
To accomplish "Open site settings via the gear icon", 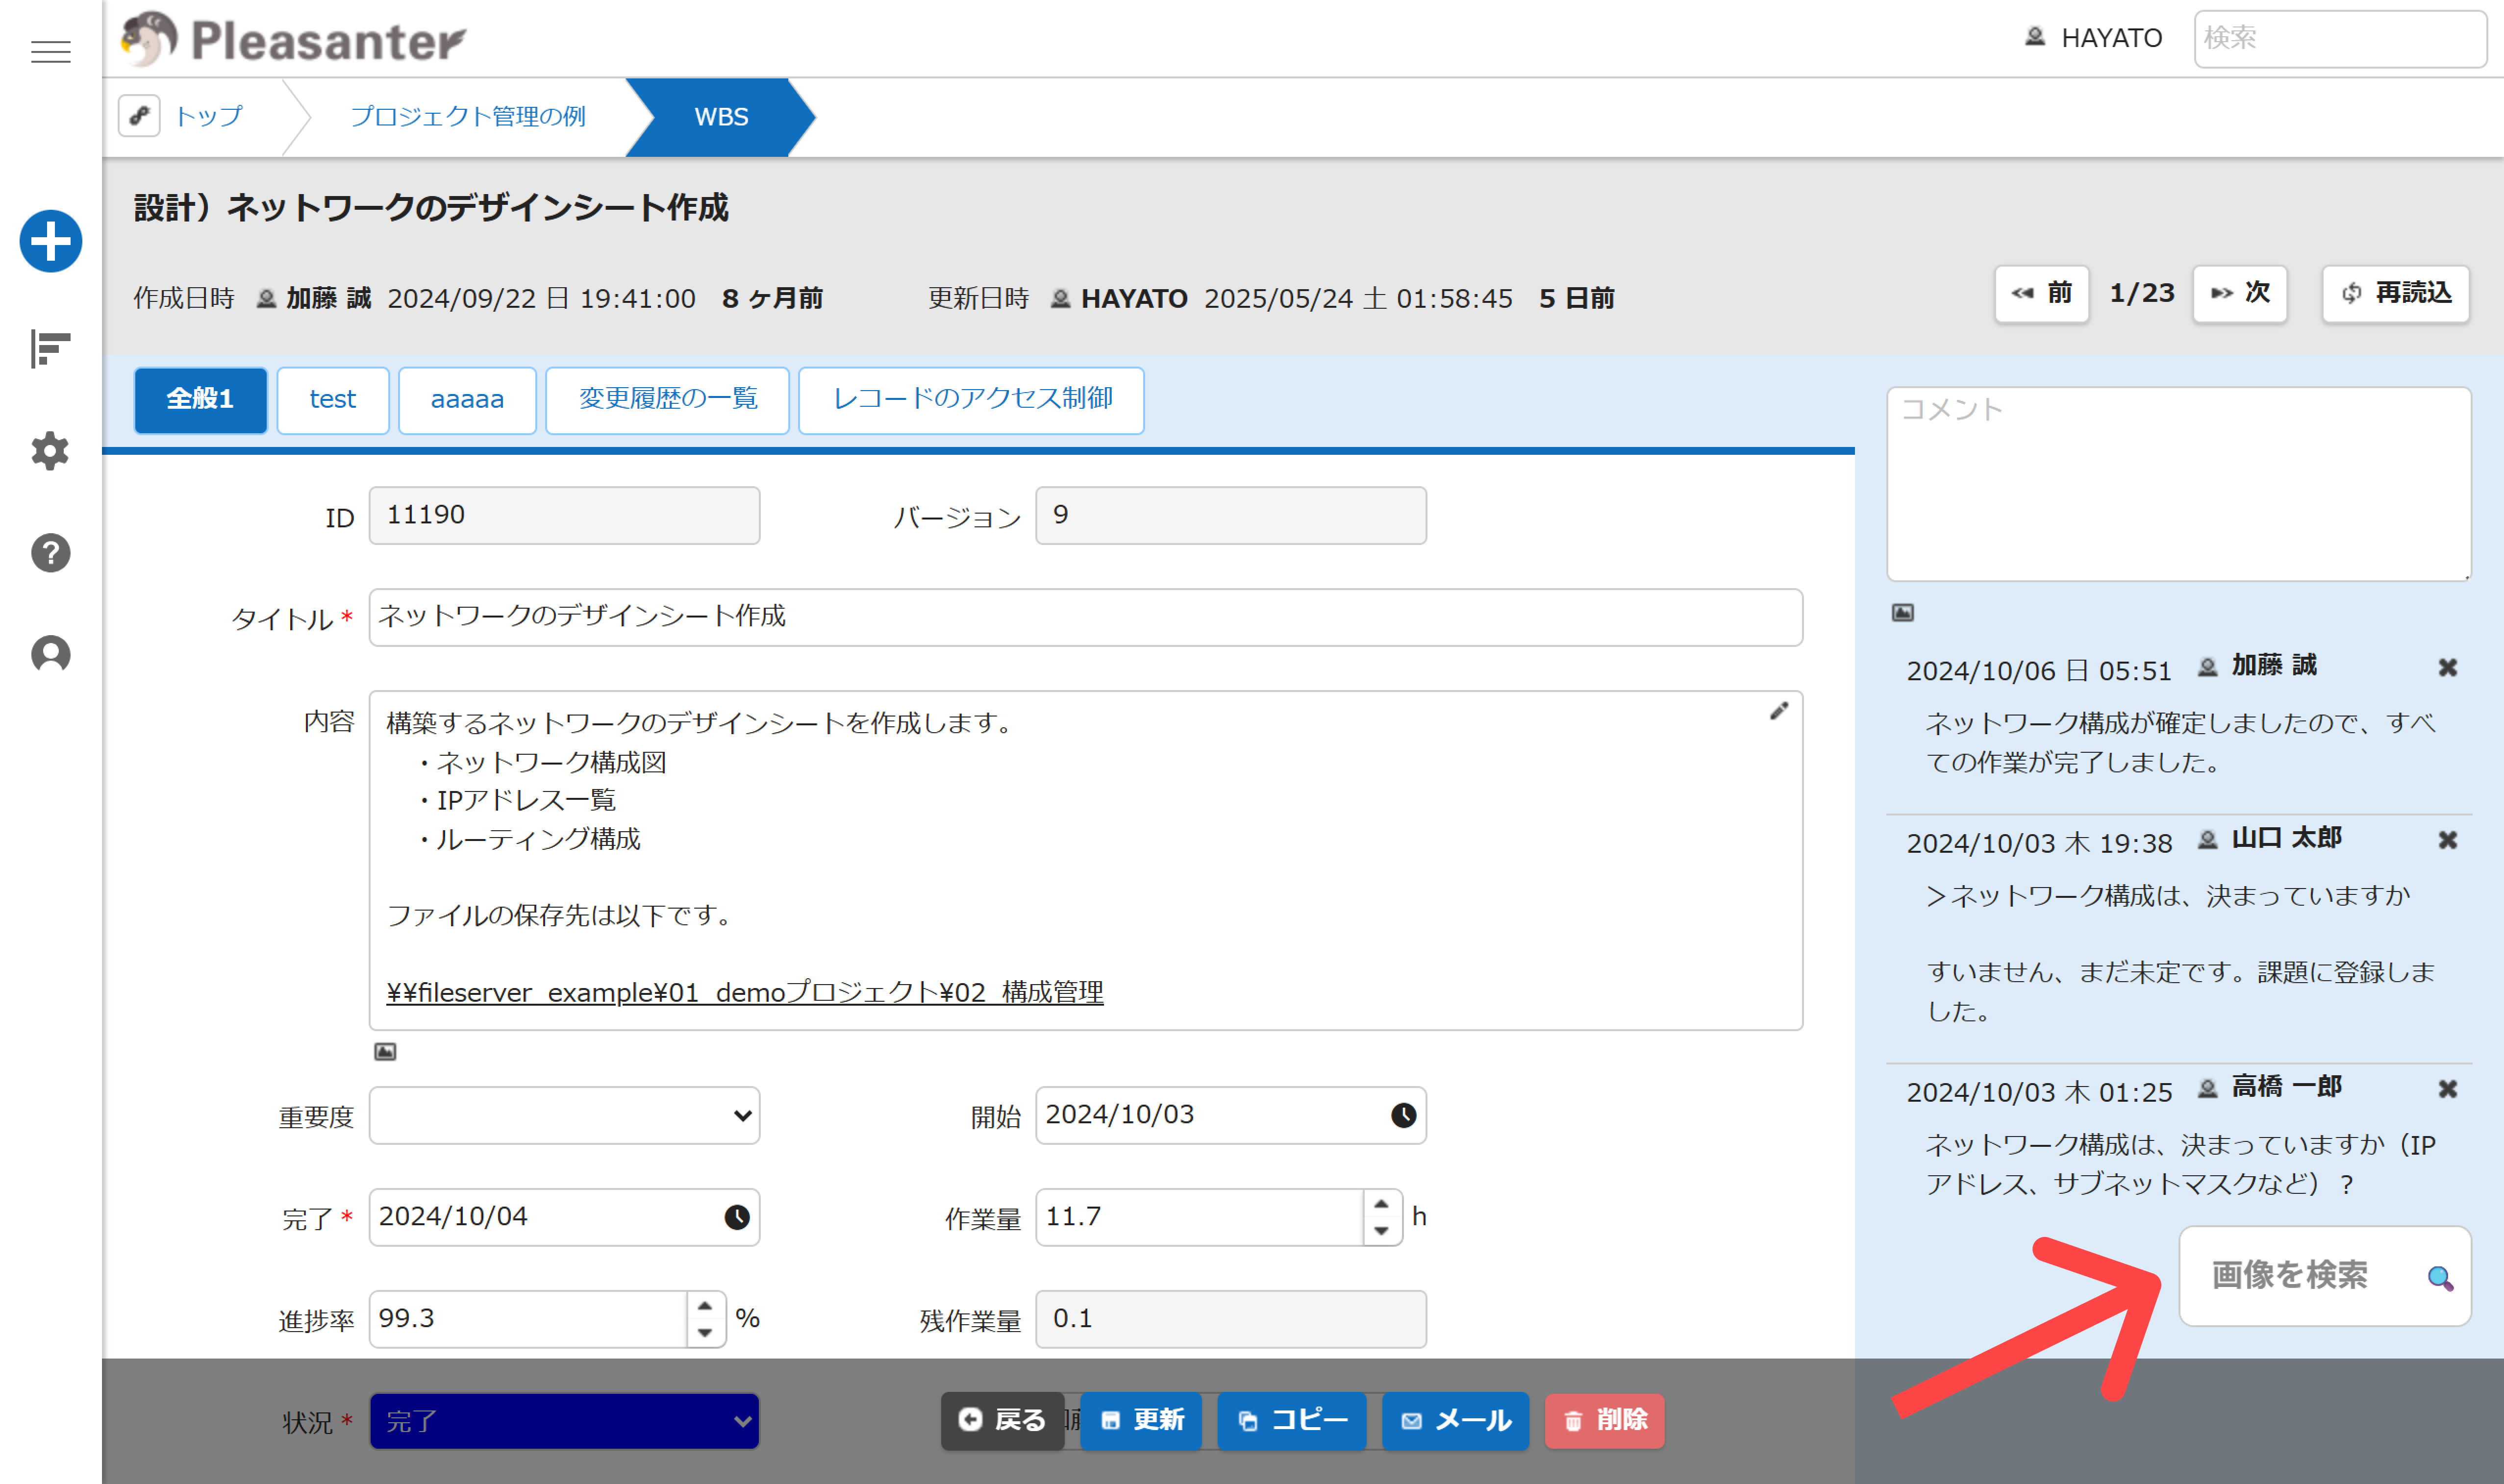I will (50, 451).
